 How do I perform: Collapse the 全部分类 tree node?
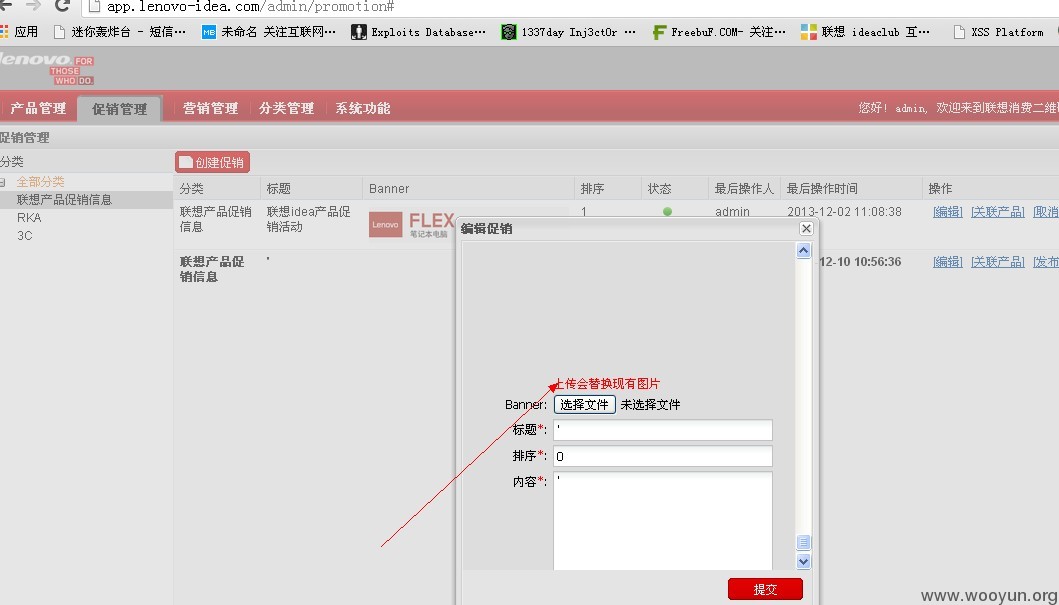coord(3,182)
